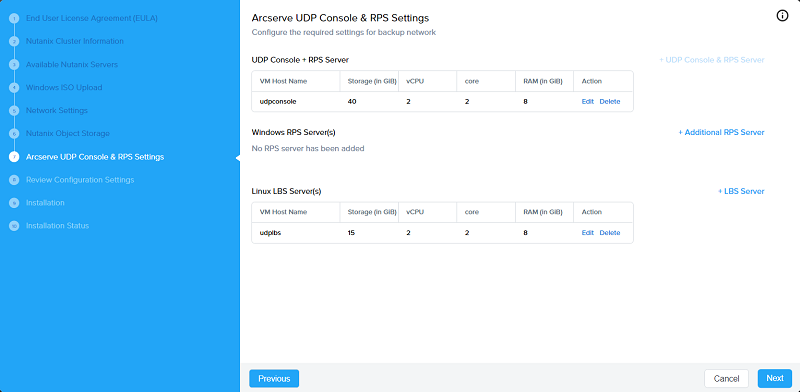Add an Additional RPS Server

coord(721,132)
